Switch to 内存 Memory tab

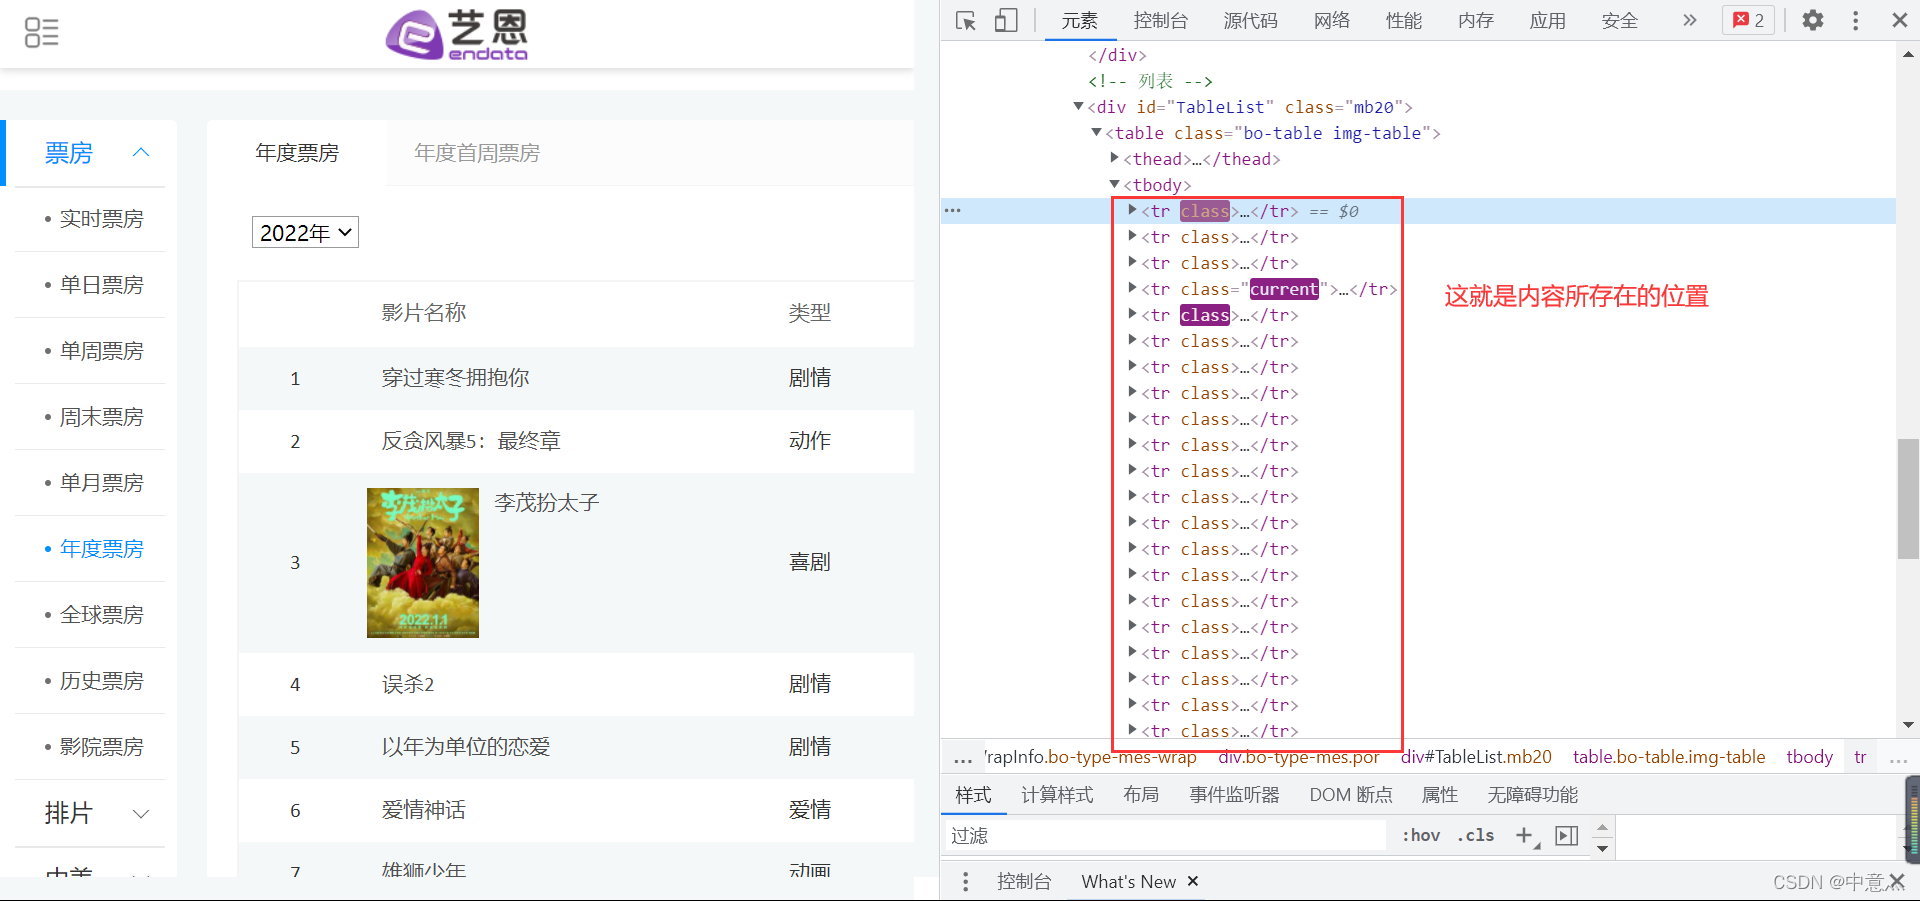click(1476, 20)
